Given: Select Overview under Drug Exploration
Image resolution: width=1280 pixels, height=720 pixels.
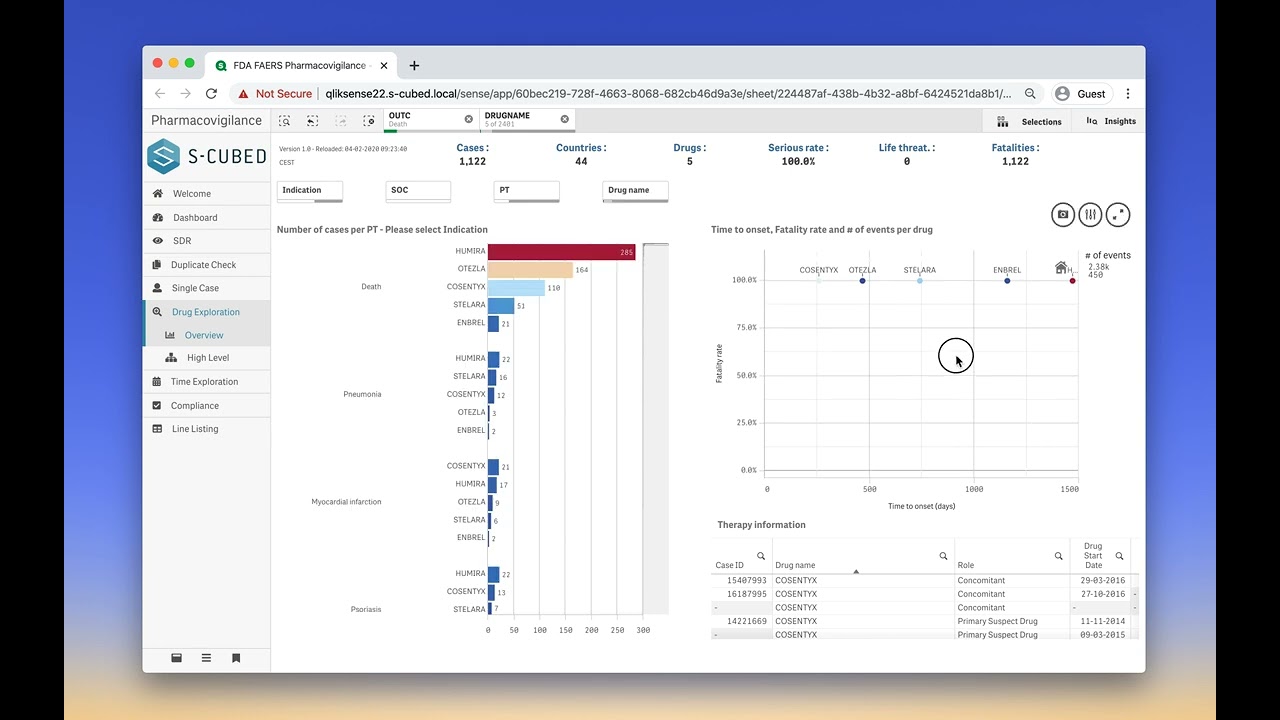Looking at the screenshot, I should point(206,335).
